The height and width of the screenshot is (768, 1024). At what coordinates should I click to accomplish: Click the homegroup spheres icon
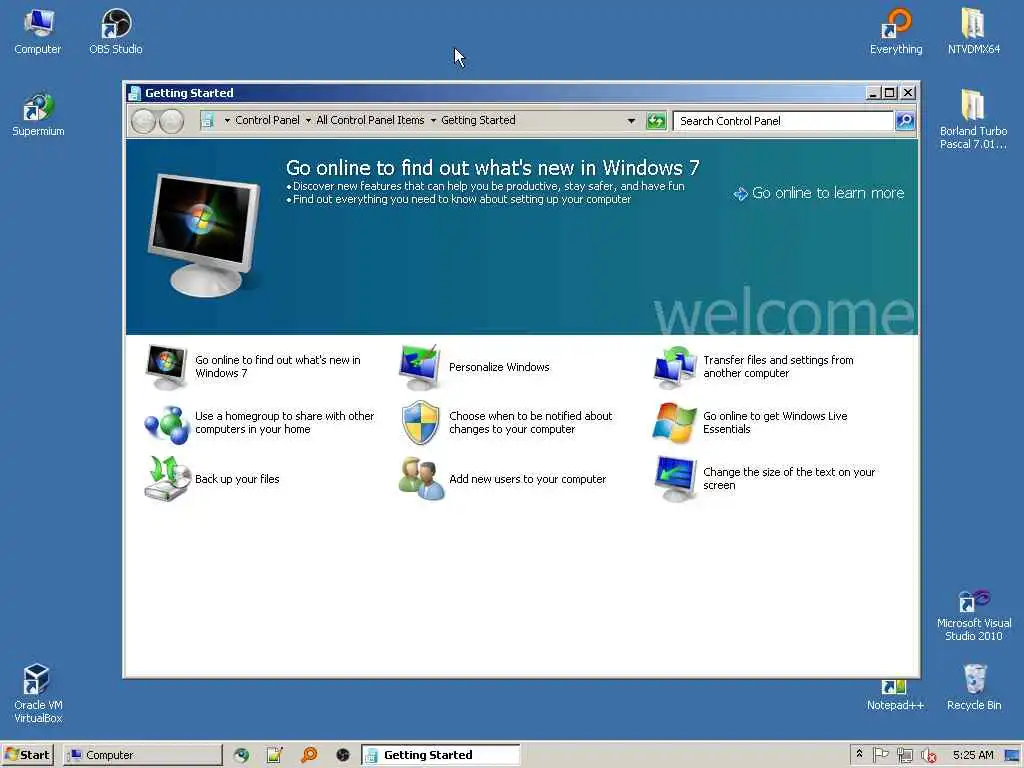pyautogui.click(x=166, y=423)
